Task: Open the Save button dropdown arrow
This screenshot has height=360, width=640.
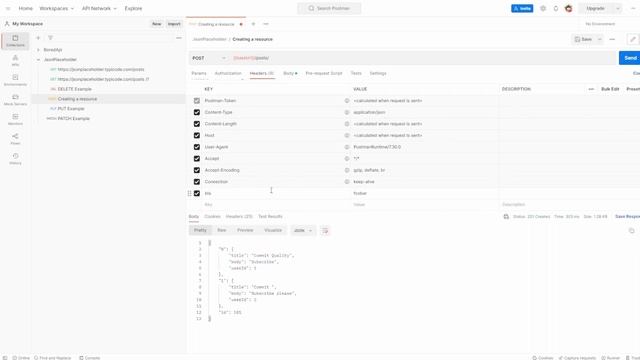Action: pyautogui.click(x=600, y=39)
